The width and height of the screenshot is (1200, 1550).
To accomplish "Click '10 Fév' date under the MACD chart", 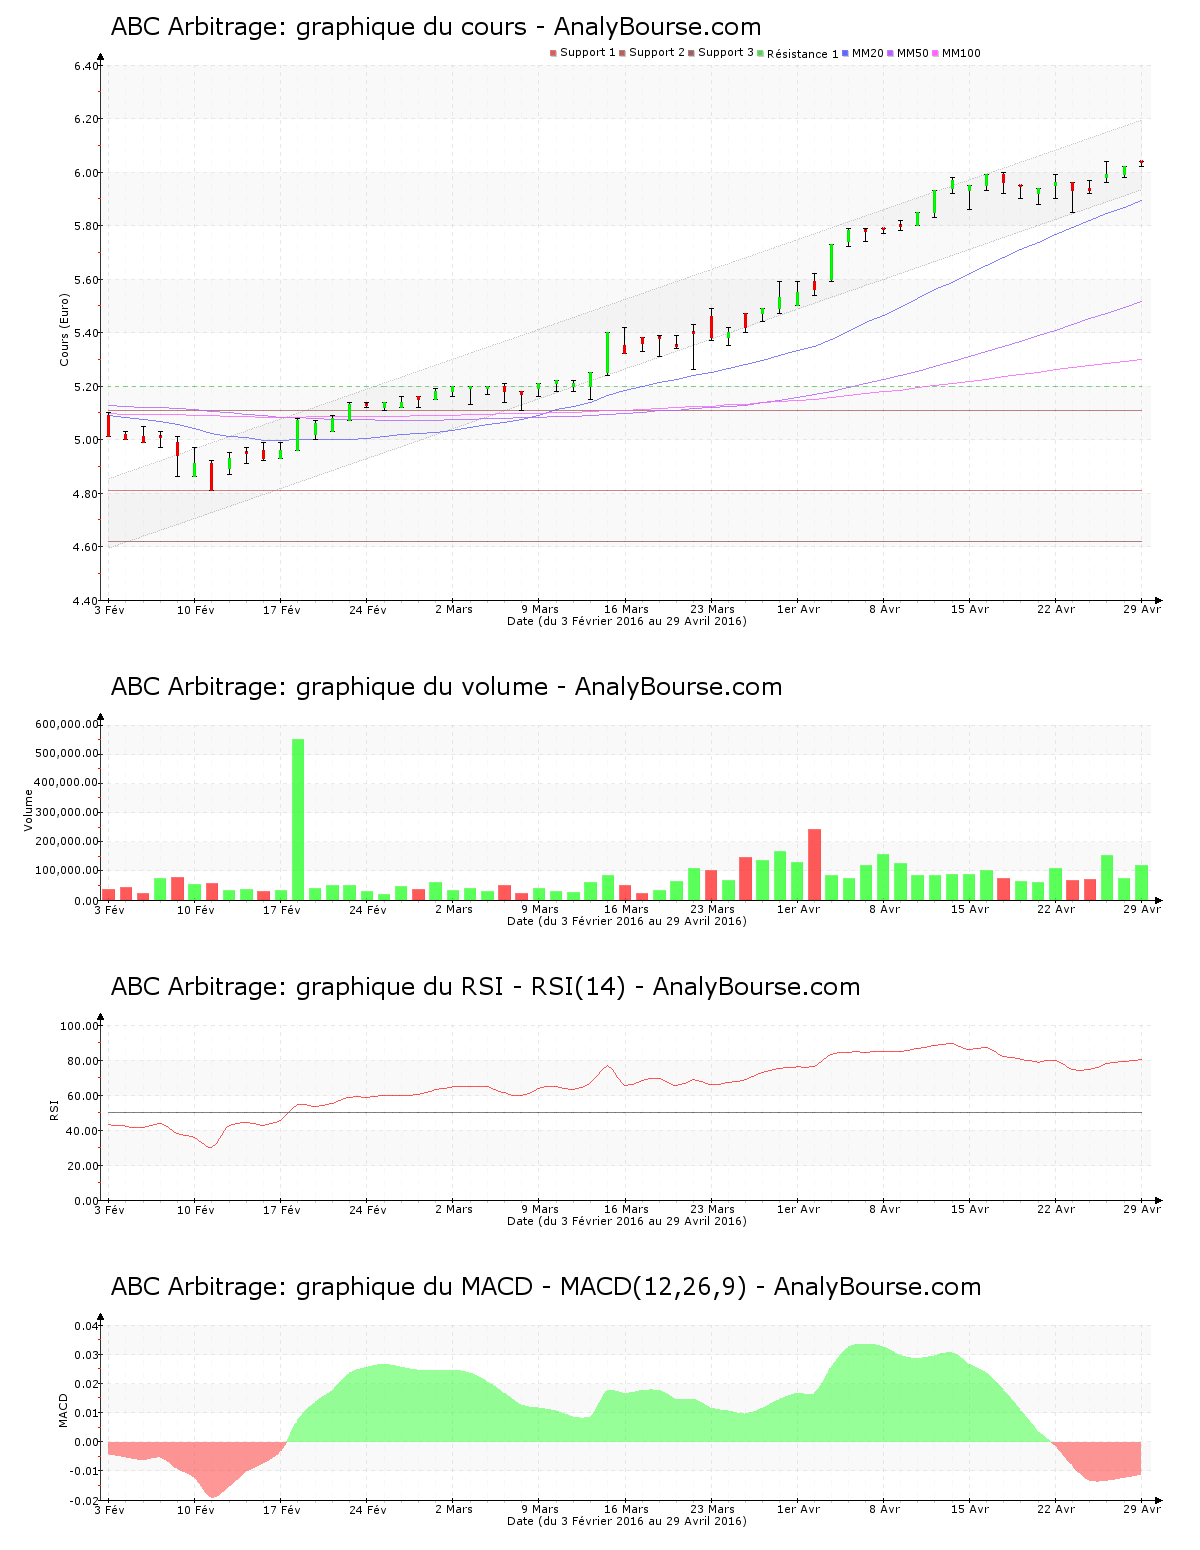I will (x=196, y=1510).
